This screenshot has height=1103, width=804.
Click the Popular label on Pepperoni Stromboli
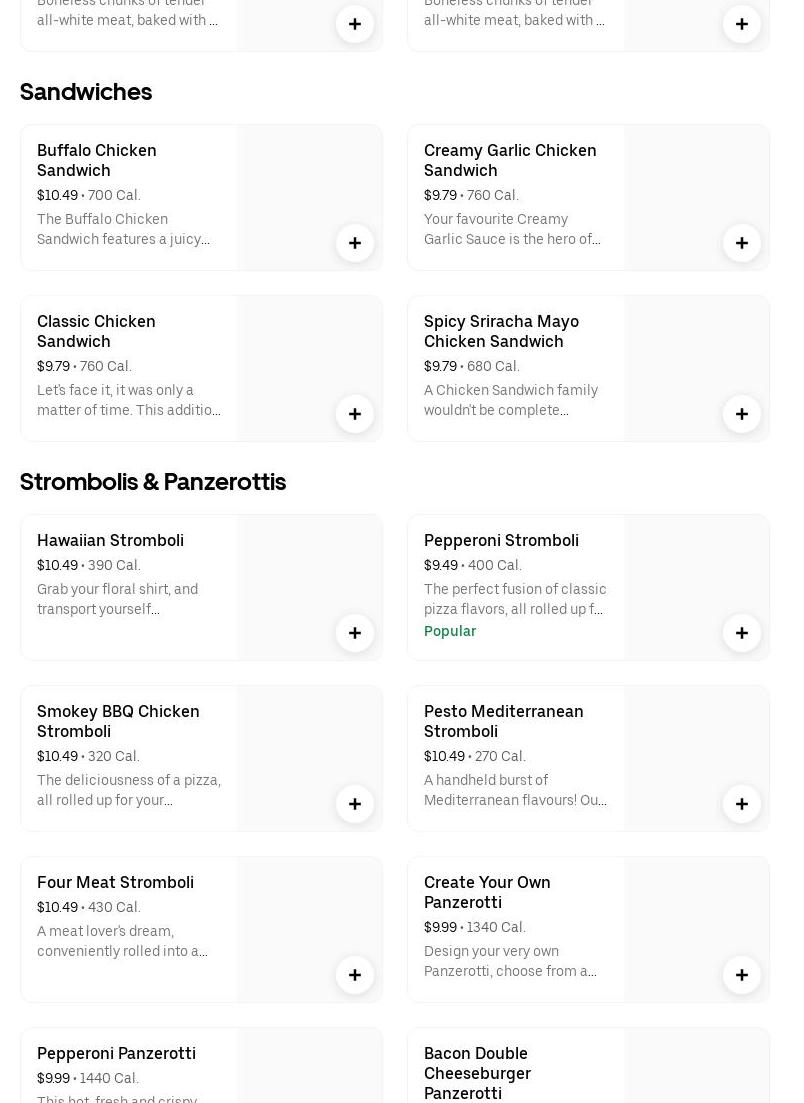450,631
